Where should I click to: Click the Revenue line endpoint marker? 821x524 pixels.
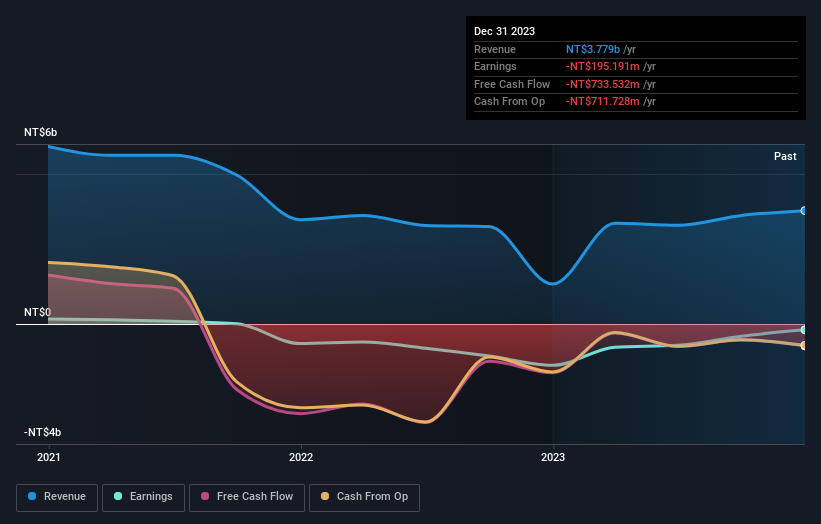(x=803, y=210)
